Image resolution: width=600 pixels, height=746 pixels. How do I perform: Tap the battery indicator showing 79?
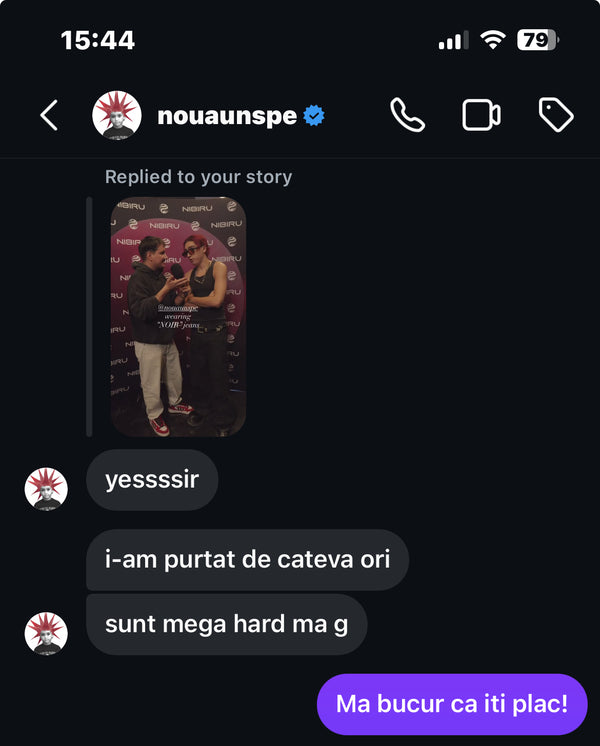click(537, 40)
